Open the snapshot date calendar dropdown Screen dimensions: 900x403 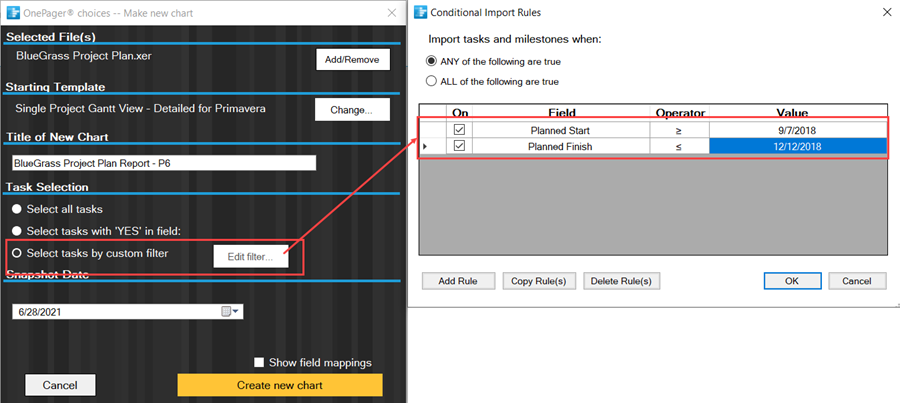(231, 312)
